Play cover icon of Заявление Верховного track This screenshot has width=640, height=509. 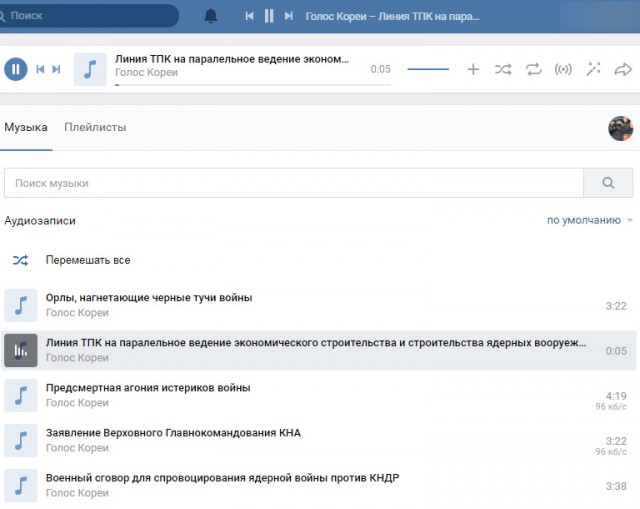click(x=21, y=440)
